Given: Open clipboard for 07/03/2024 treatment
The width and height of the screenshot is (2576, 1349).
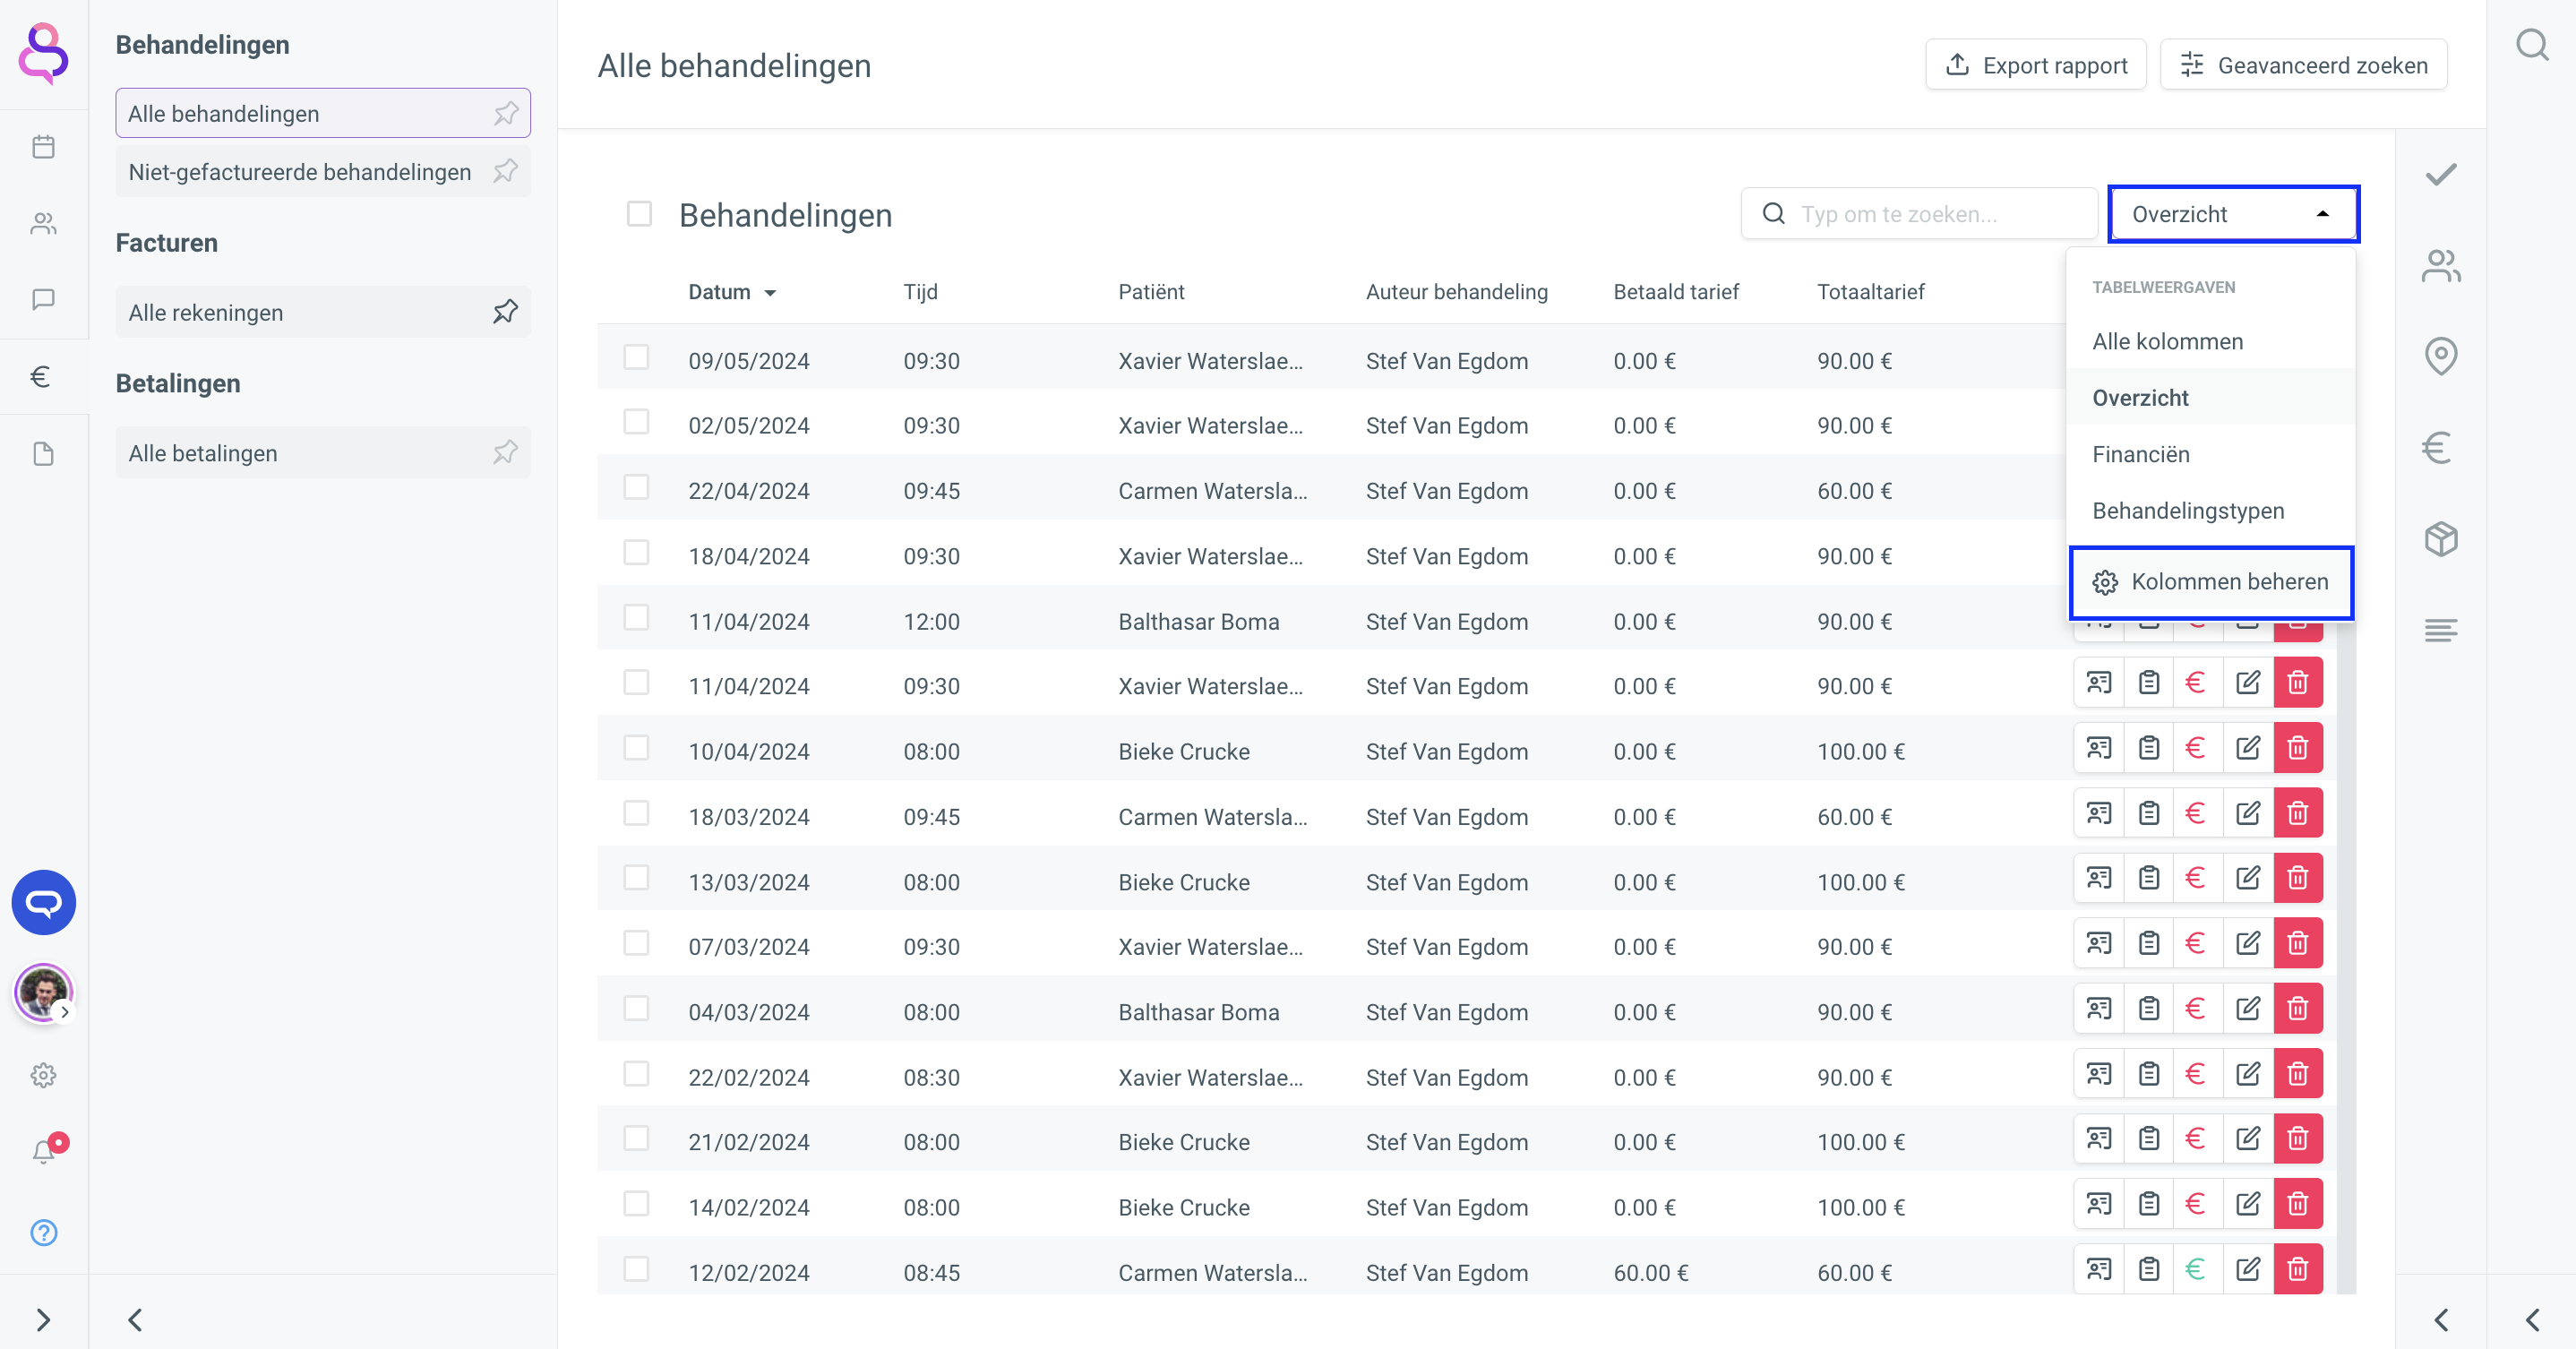Looking at the screenshot, I should click(2148, 943).
